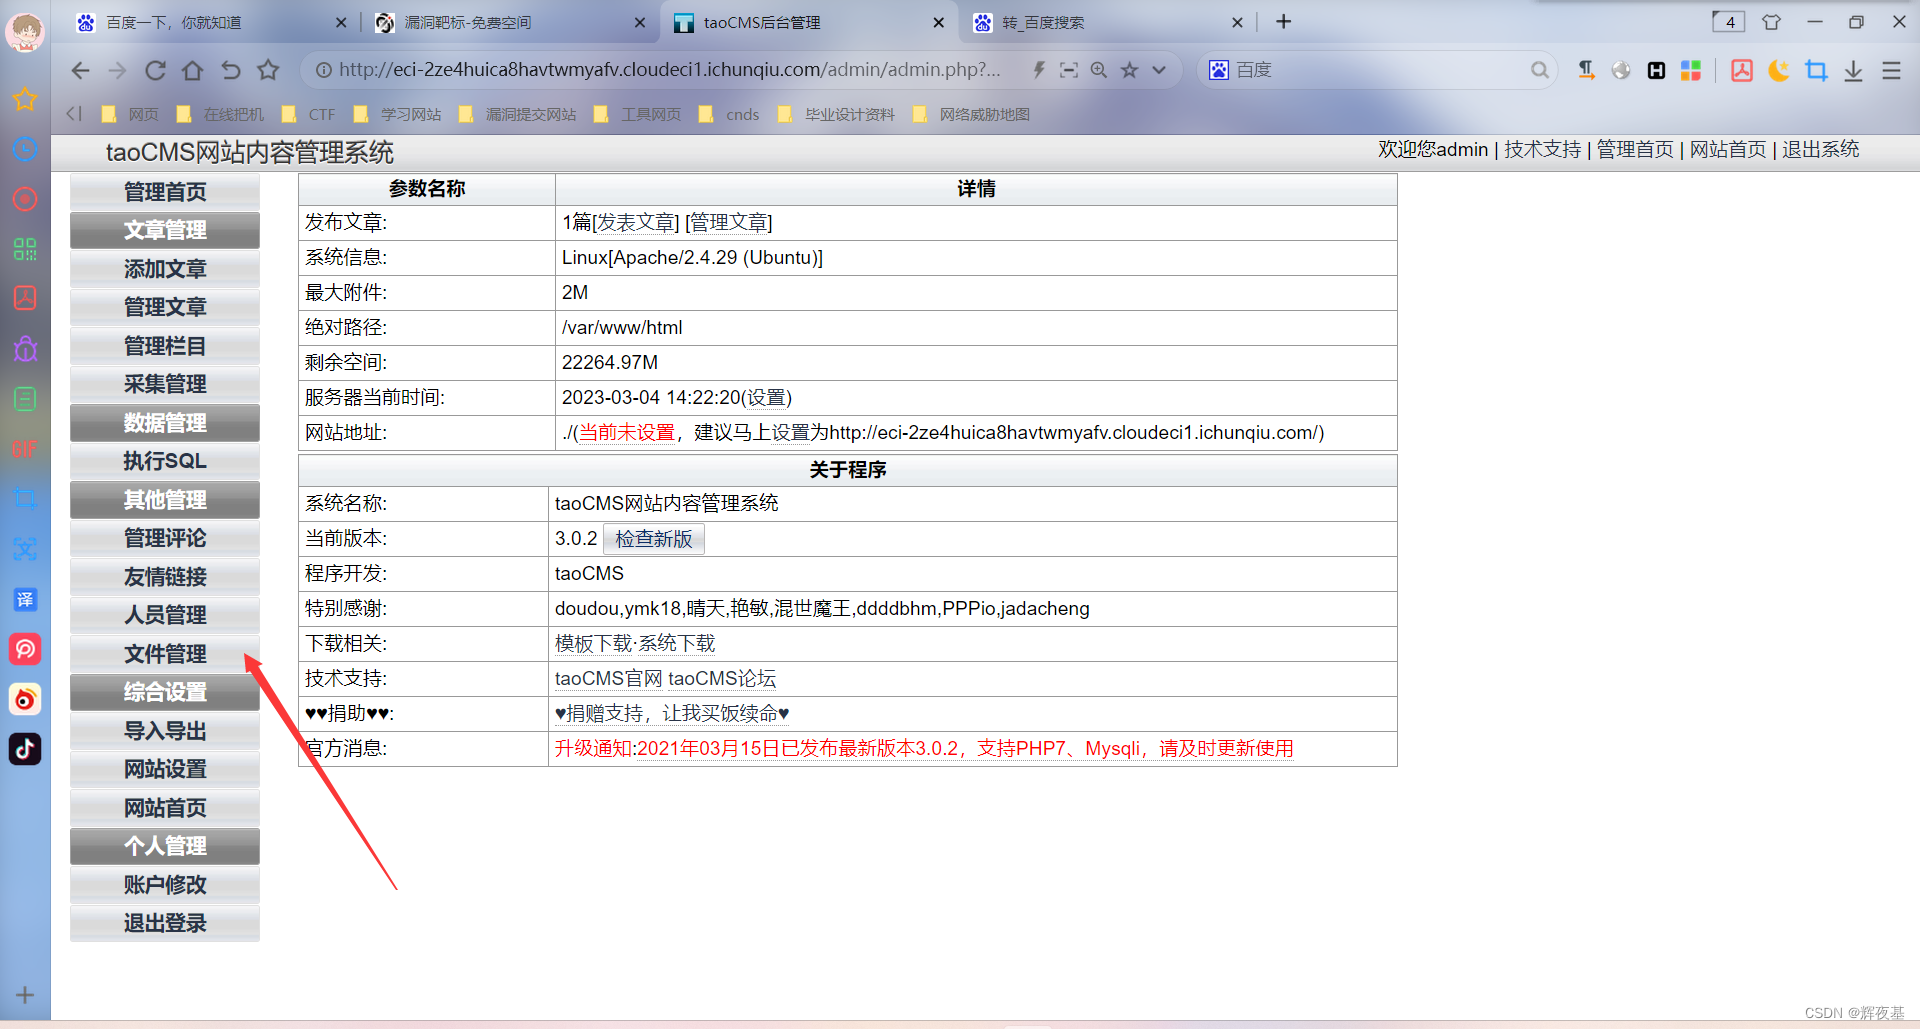1920x1029 pixels.
Task: Expand the address bar dropdown chevron
Action: point(1159,70)
